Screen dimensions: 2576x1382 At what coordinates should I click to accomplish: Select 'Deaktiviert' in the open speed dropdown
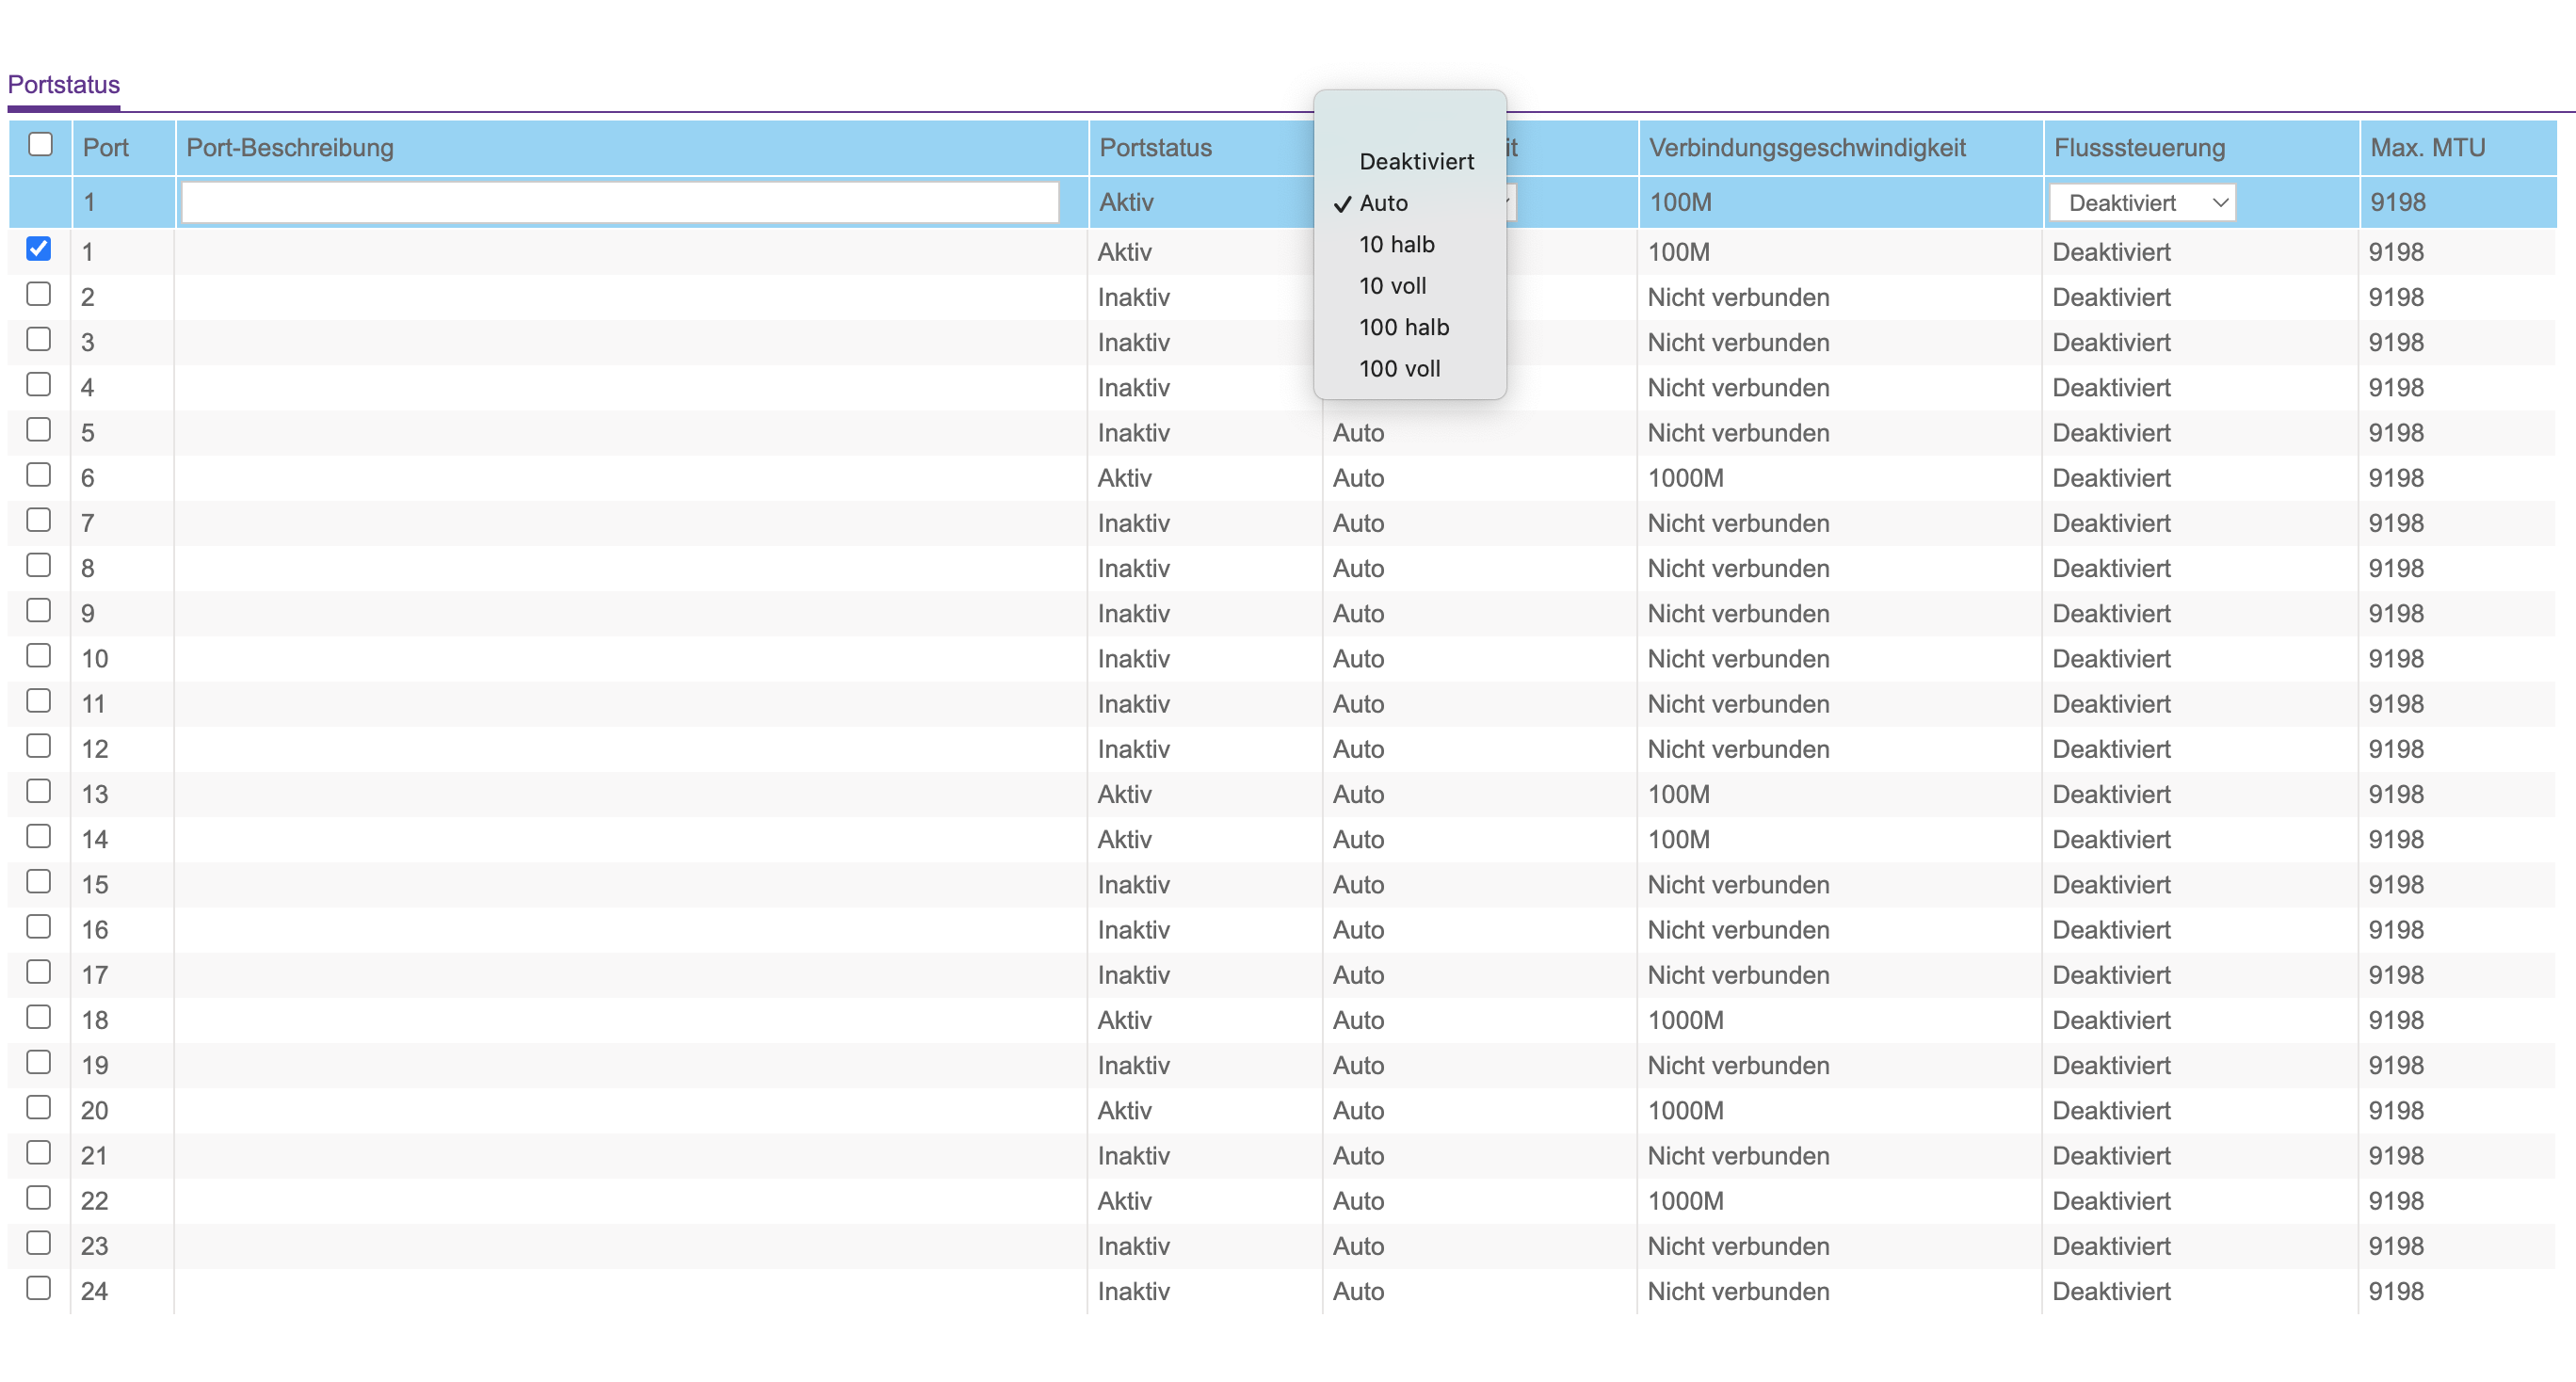pyautogui.click(x=1415, y=161)
